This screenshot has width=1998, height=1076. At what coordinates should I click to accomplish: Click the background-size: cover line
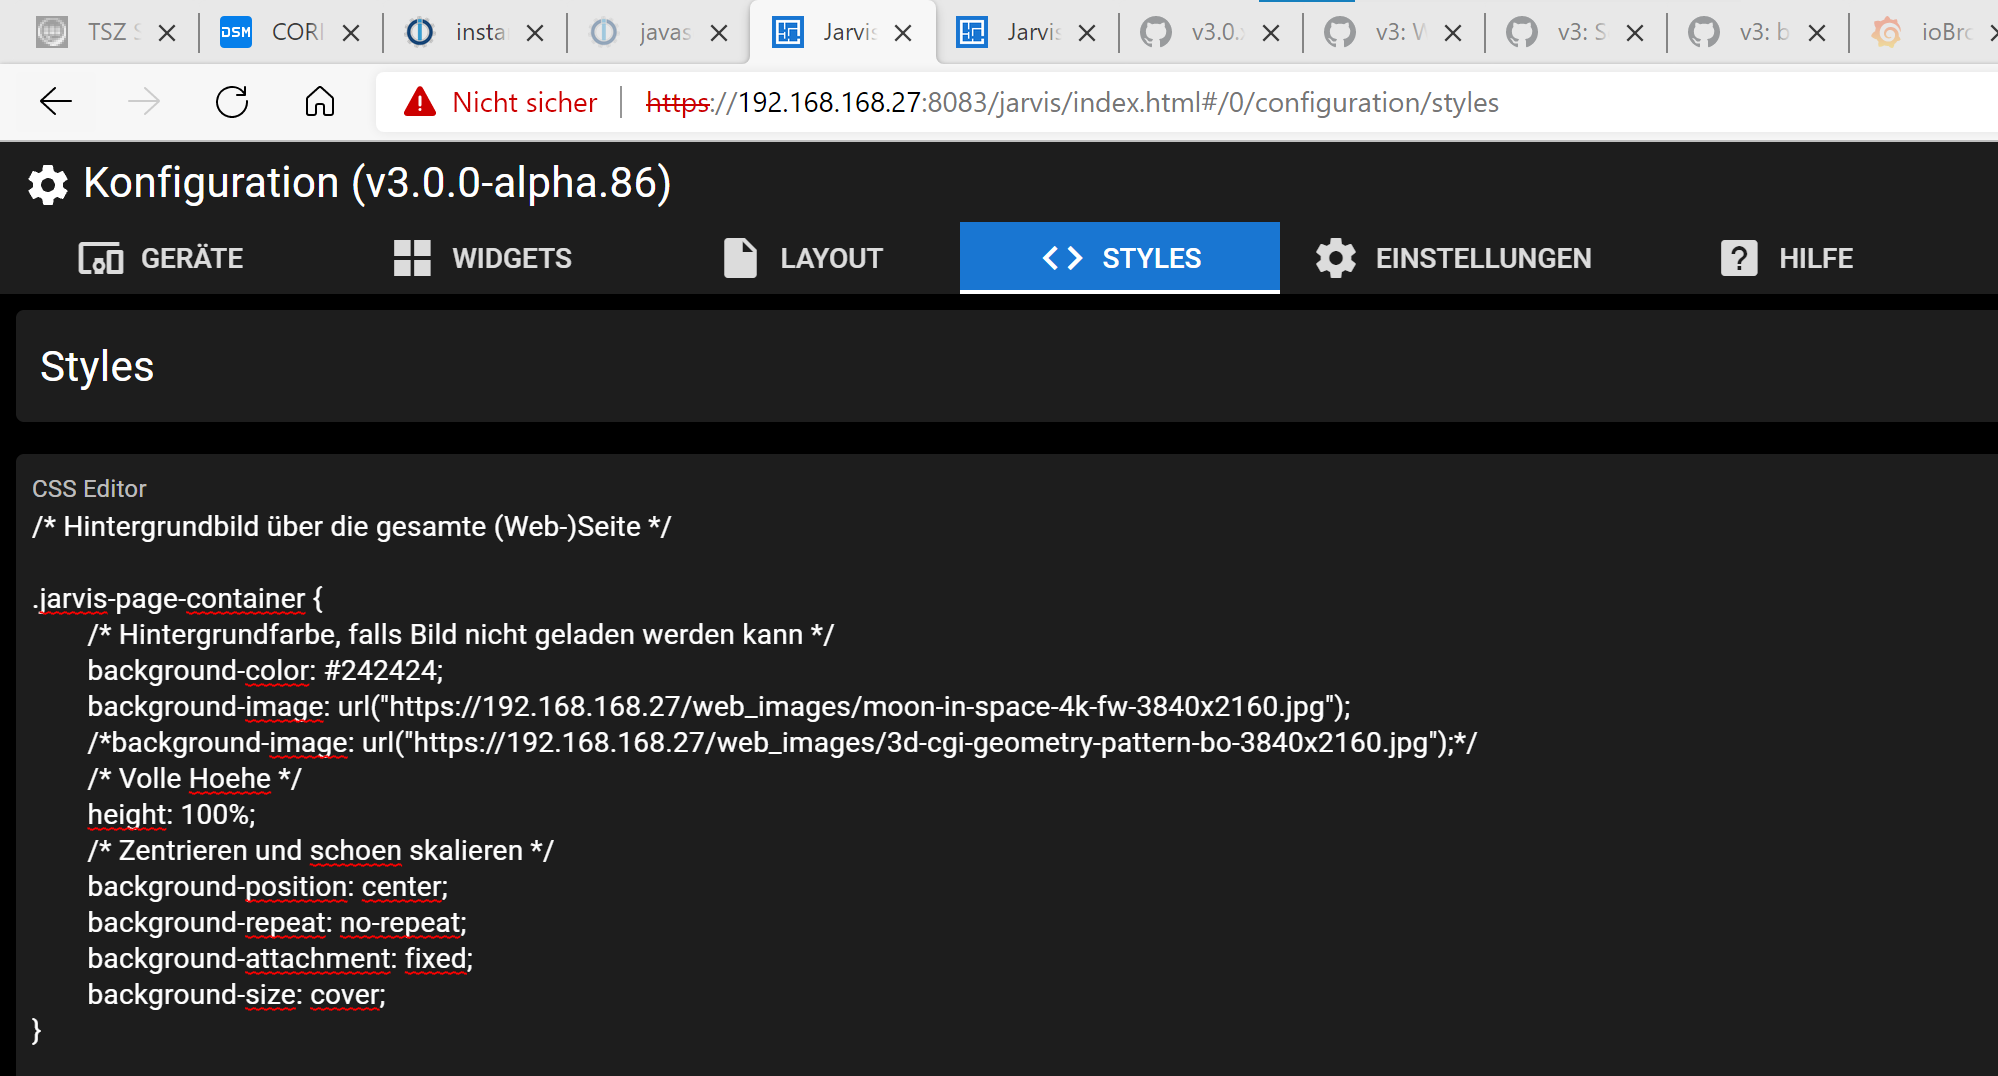236,994
